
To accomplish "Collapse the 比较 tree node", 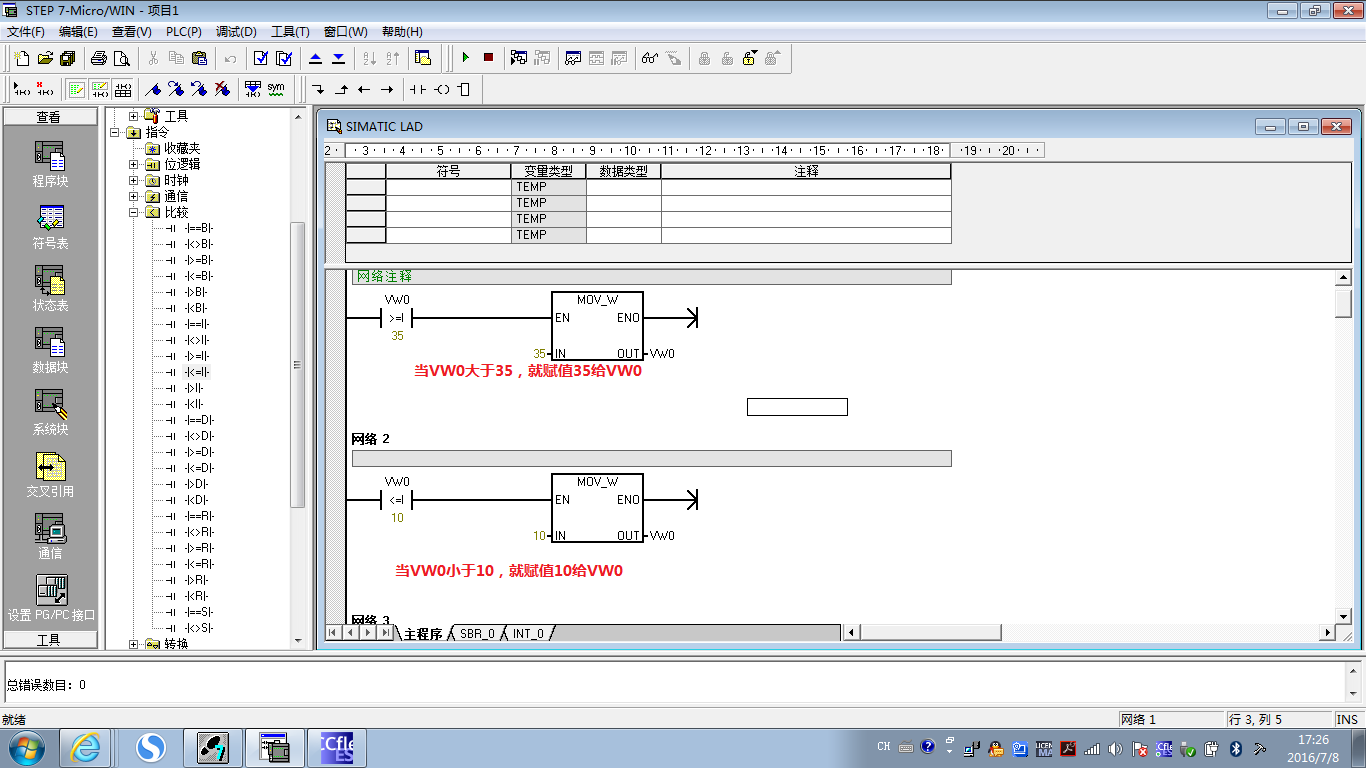I will point(134,212).
